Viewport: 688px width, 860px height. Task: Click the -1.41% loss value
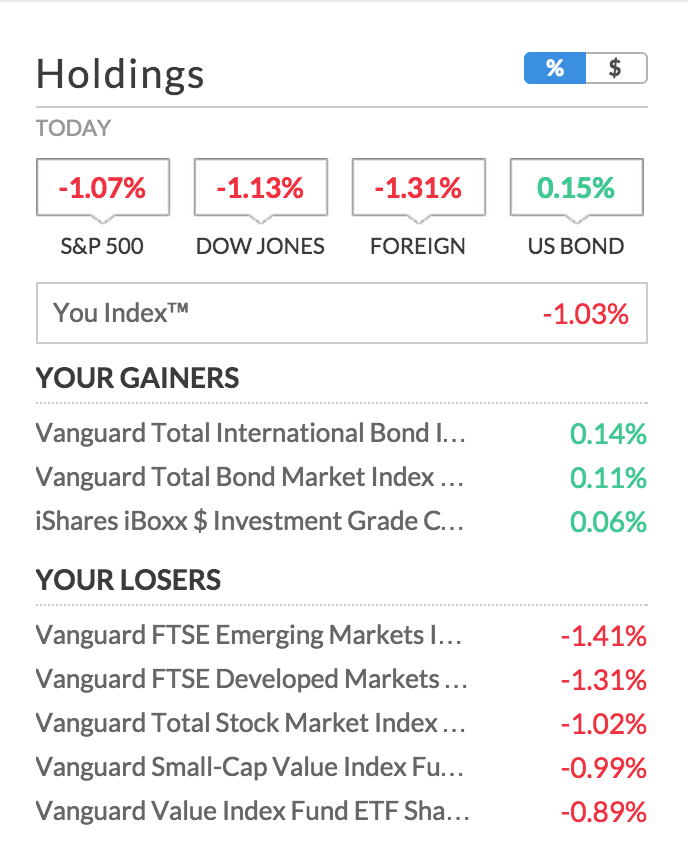(x=603, y=635)
